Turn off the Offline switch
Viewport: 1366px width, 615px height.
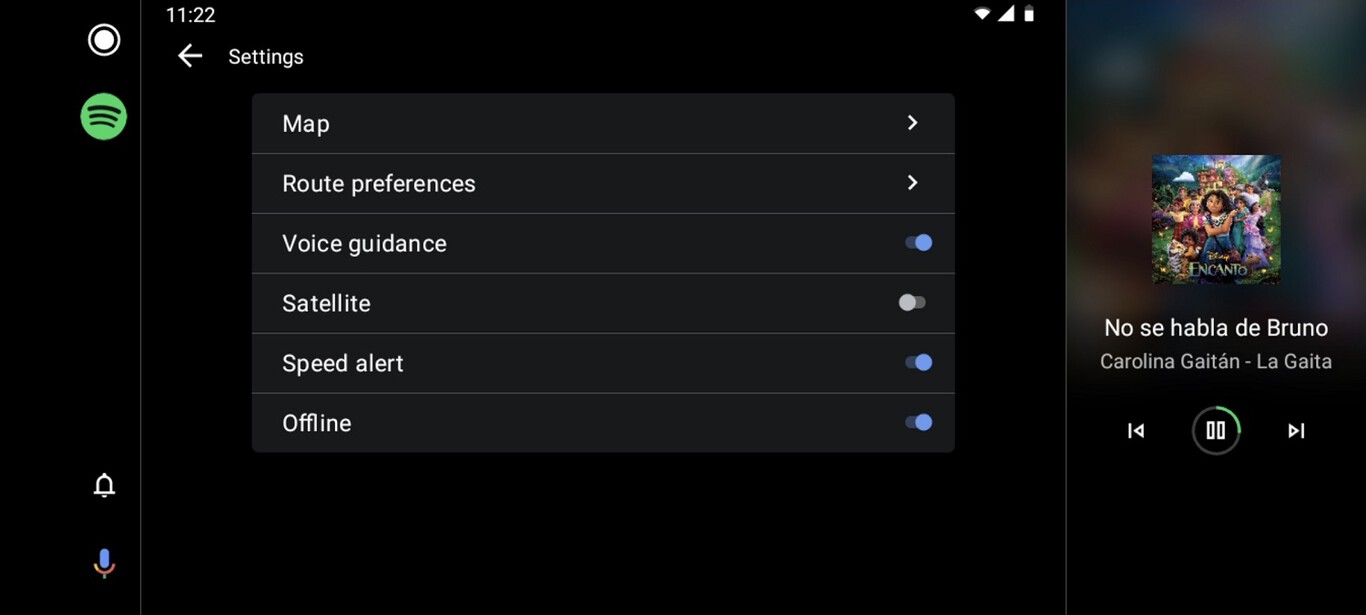pyautogui.click(x=918, y=423)
